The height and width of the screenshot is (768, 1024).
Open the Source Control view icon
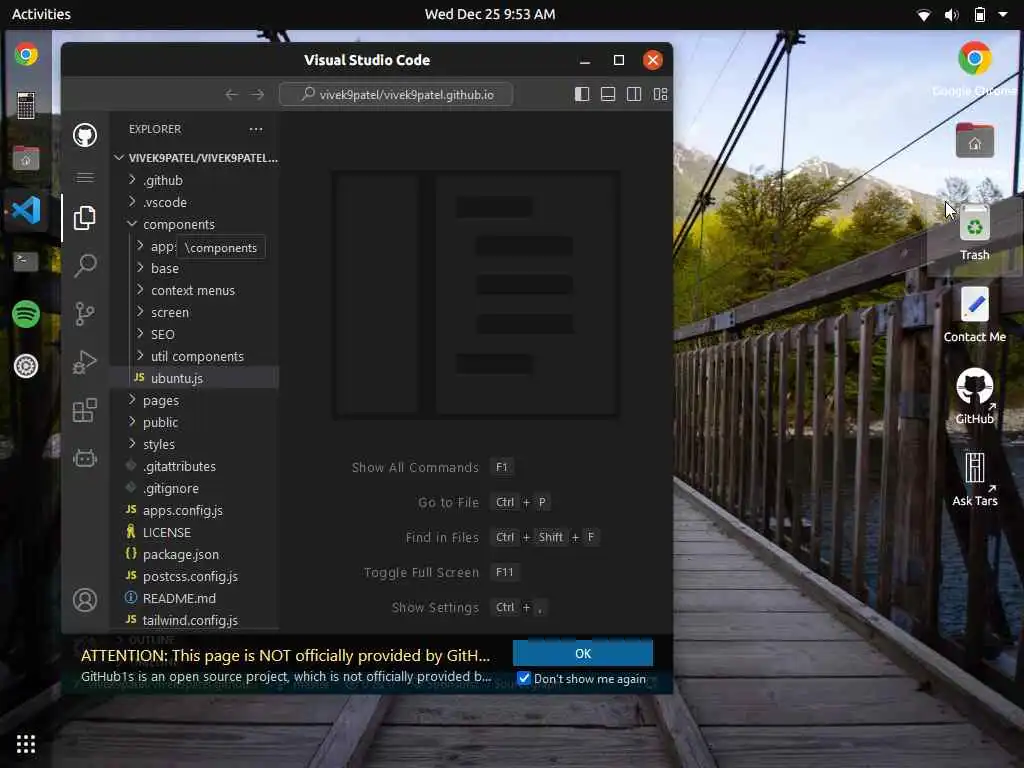85,314
